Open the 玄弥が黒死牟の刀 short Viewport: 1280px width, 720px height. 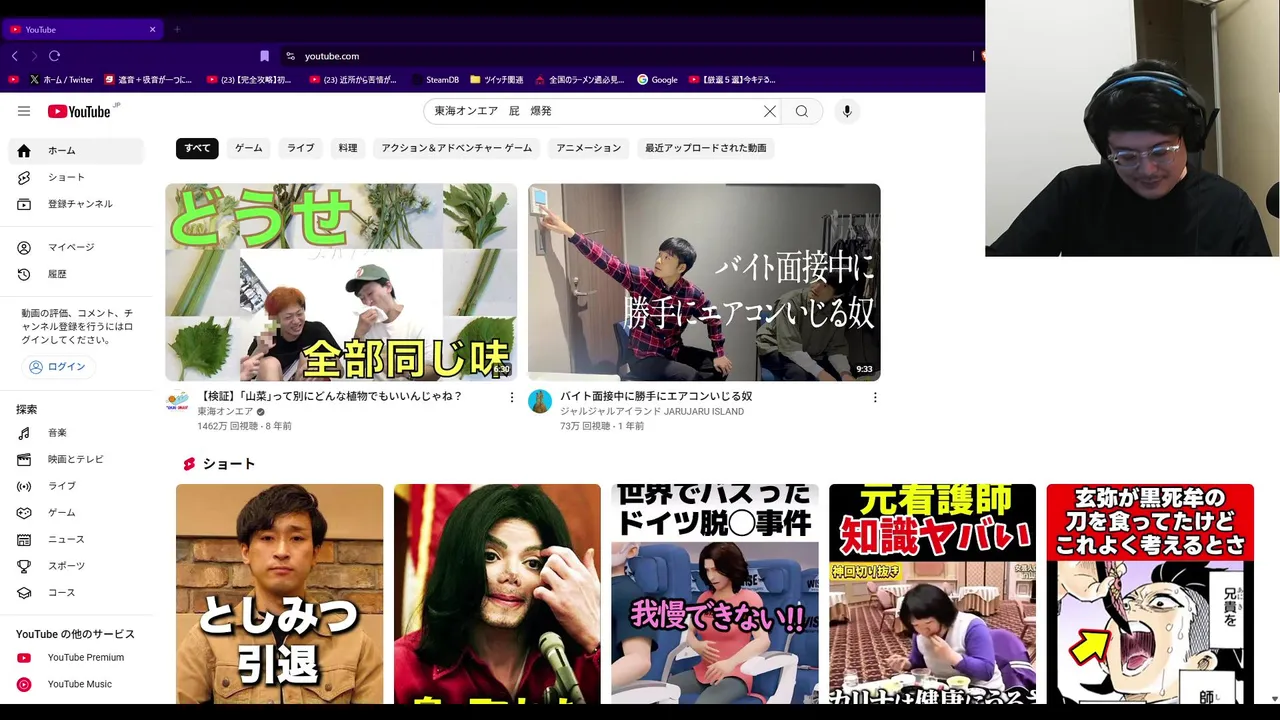pyautogui.click(x=1150, y=594)
